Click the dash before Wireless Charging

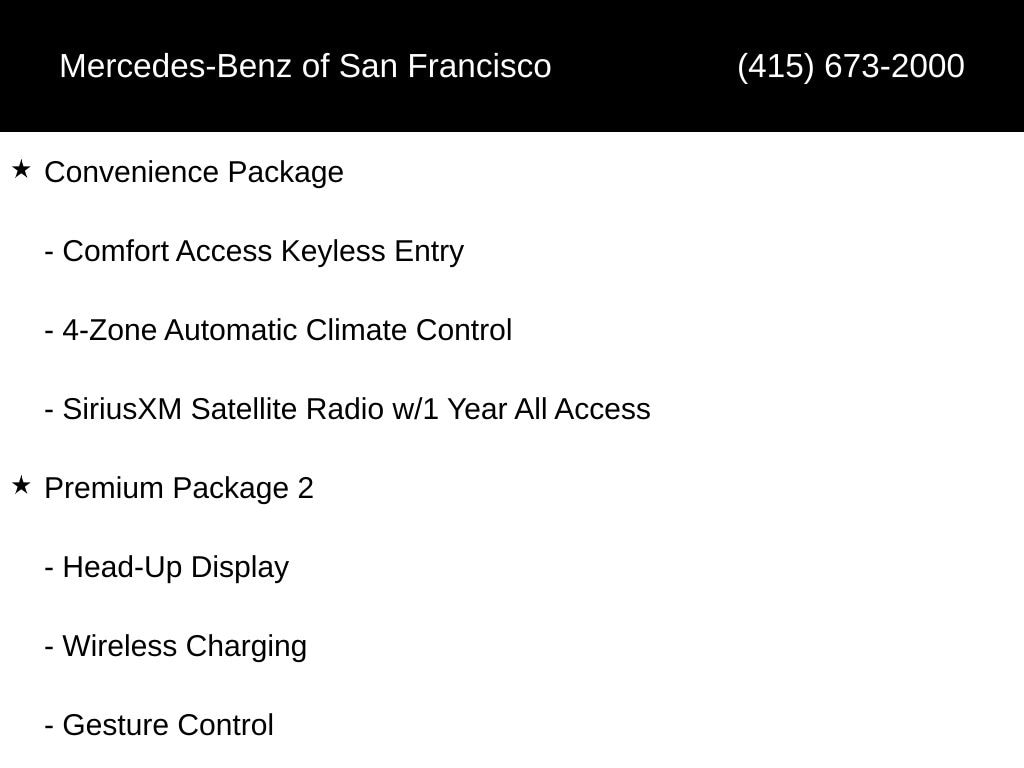(x=49, y=649)
